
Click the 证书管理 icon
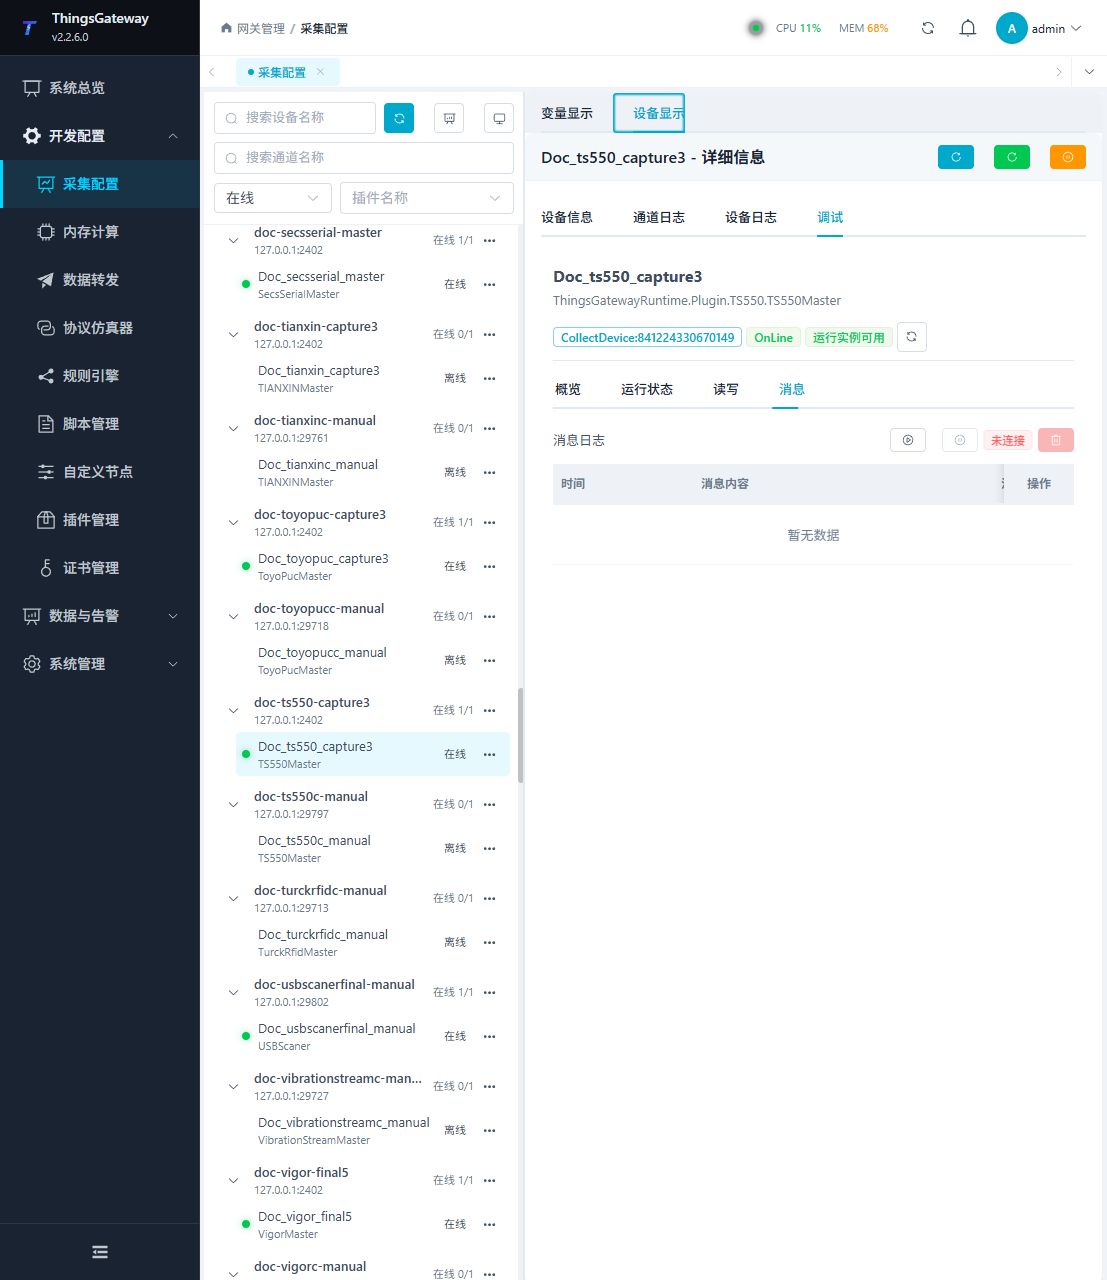tap(46, 568)
